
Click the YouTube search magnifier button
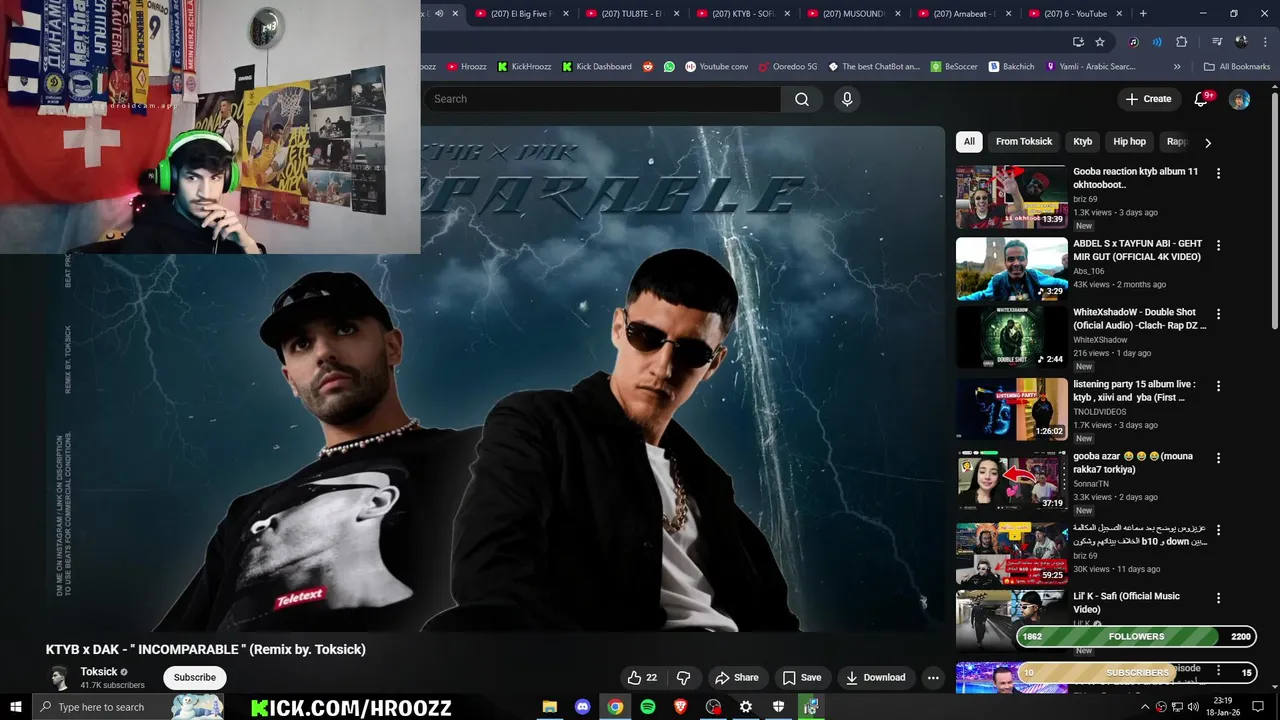click(801, 99)
